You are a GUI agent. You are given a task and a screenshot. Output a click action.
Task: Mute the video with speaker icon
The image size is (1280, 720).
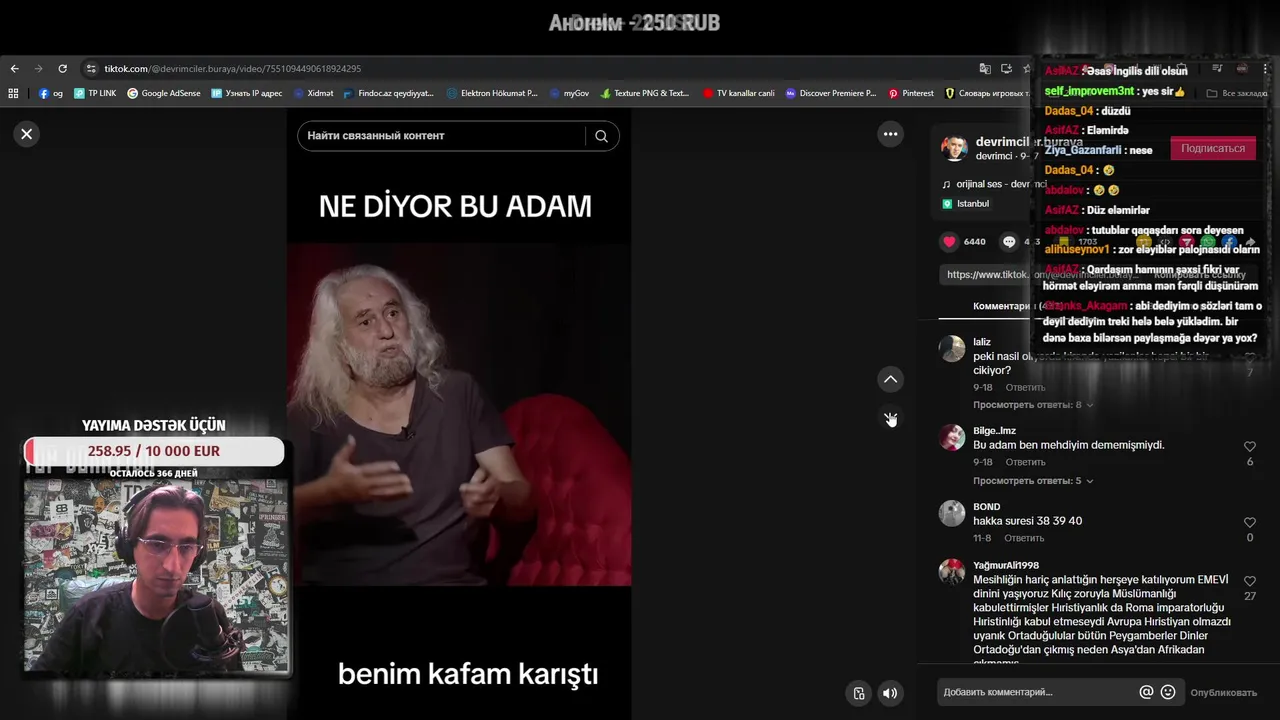(890, 693)
